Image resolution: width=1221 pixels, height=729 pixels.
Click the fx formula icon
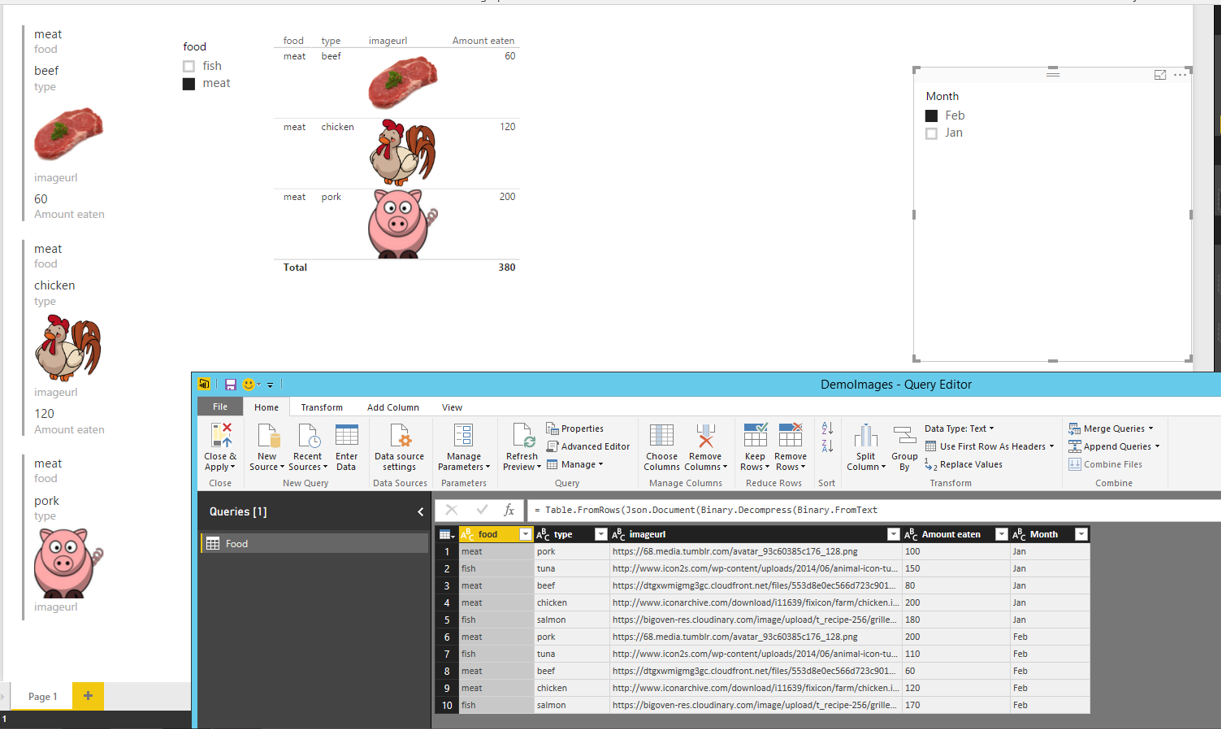[x=510, y=510]
